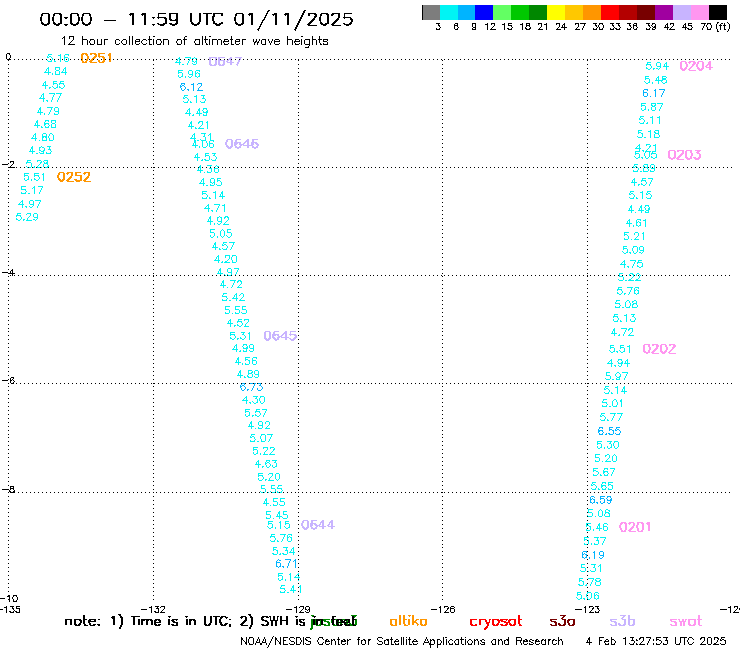Click the '12 hour collection' subtitle
This screenshot has height=650, width=740.
(194, 41)
